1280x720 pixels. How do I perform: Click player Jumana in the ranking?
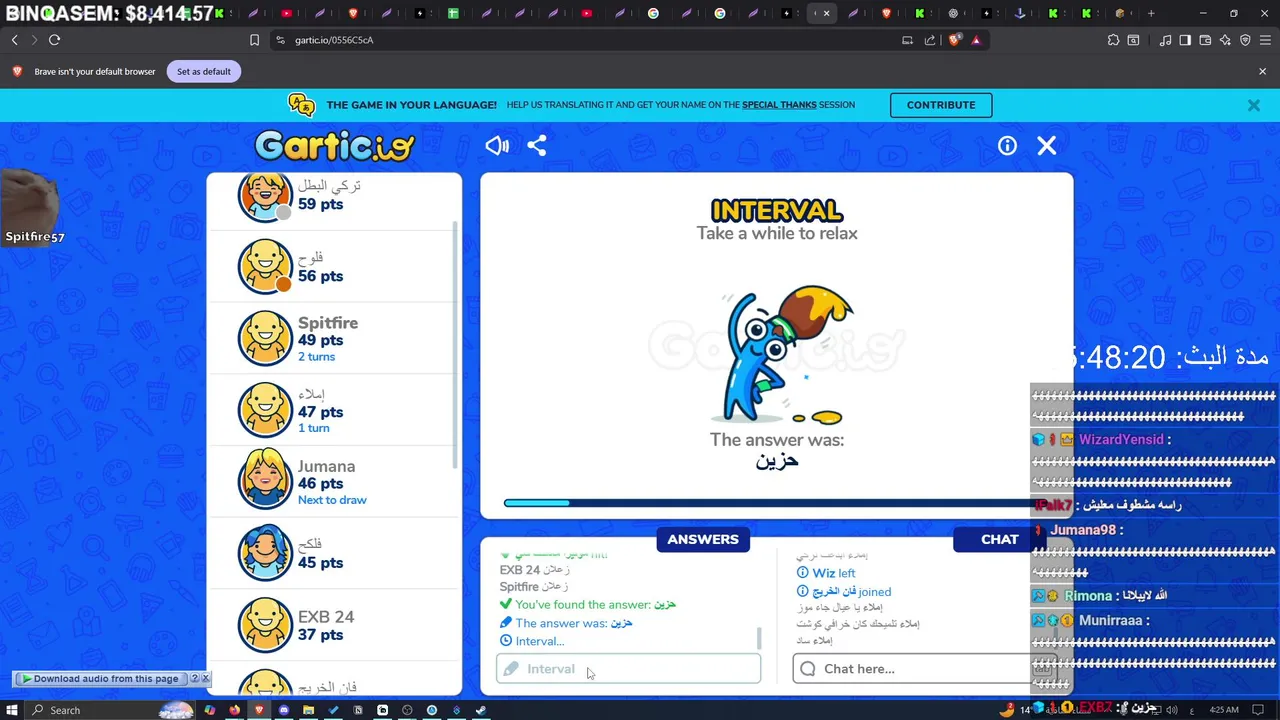[x=335, y=481]
